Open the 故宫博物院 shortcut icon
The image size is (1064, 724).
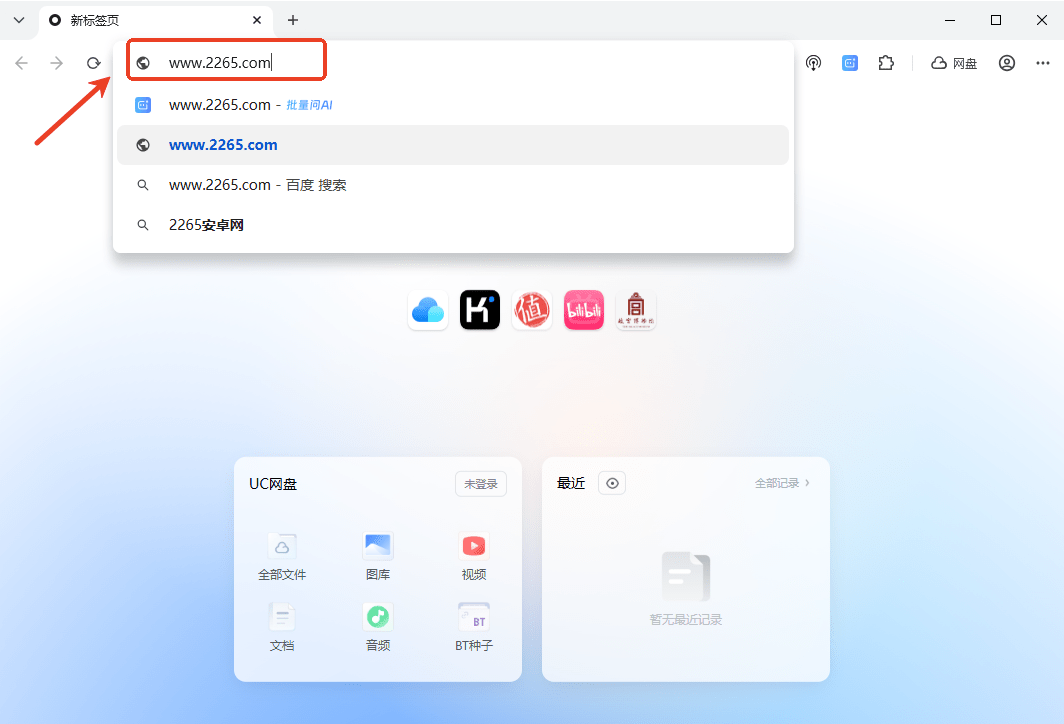[x=635, y=310]
